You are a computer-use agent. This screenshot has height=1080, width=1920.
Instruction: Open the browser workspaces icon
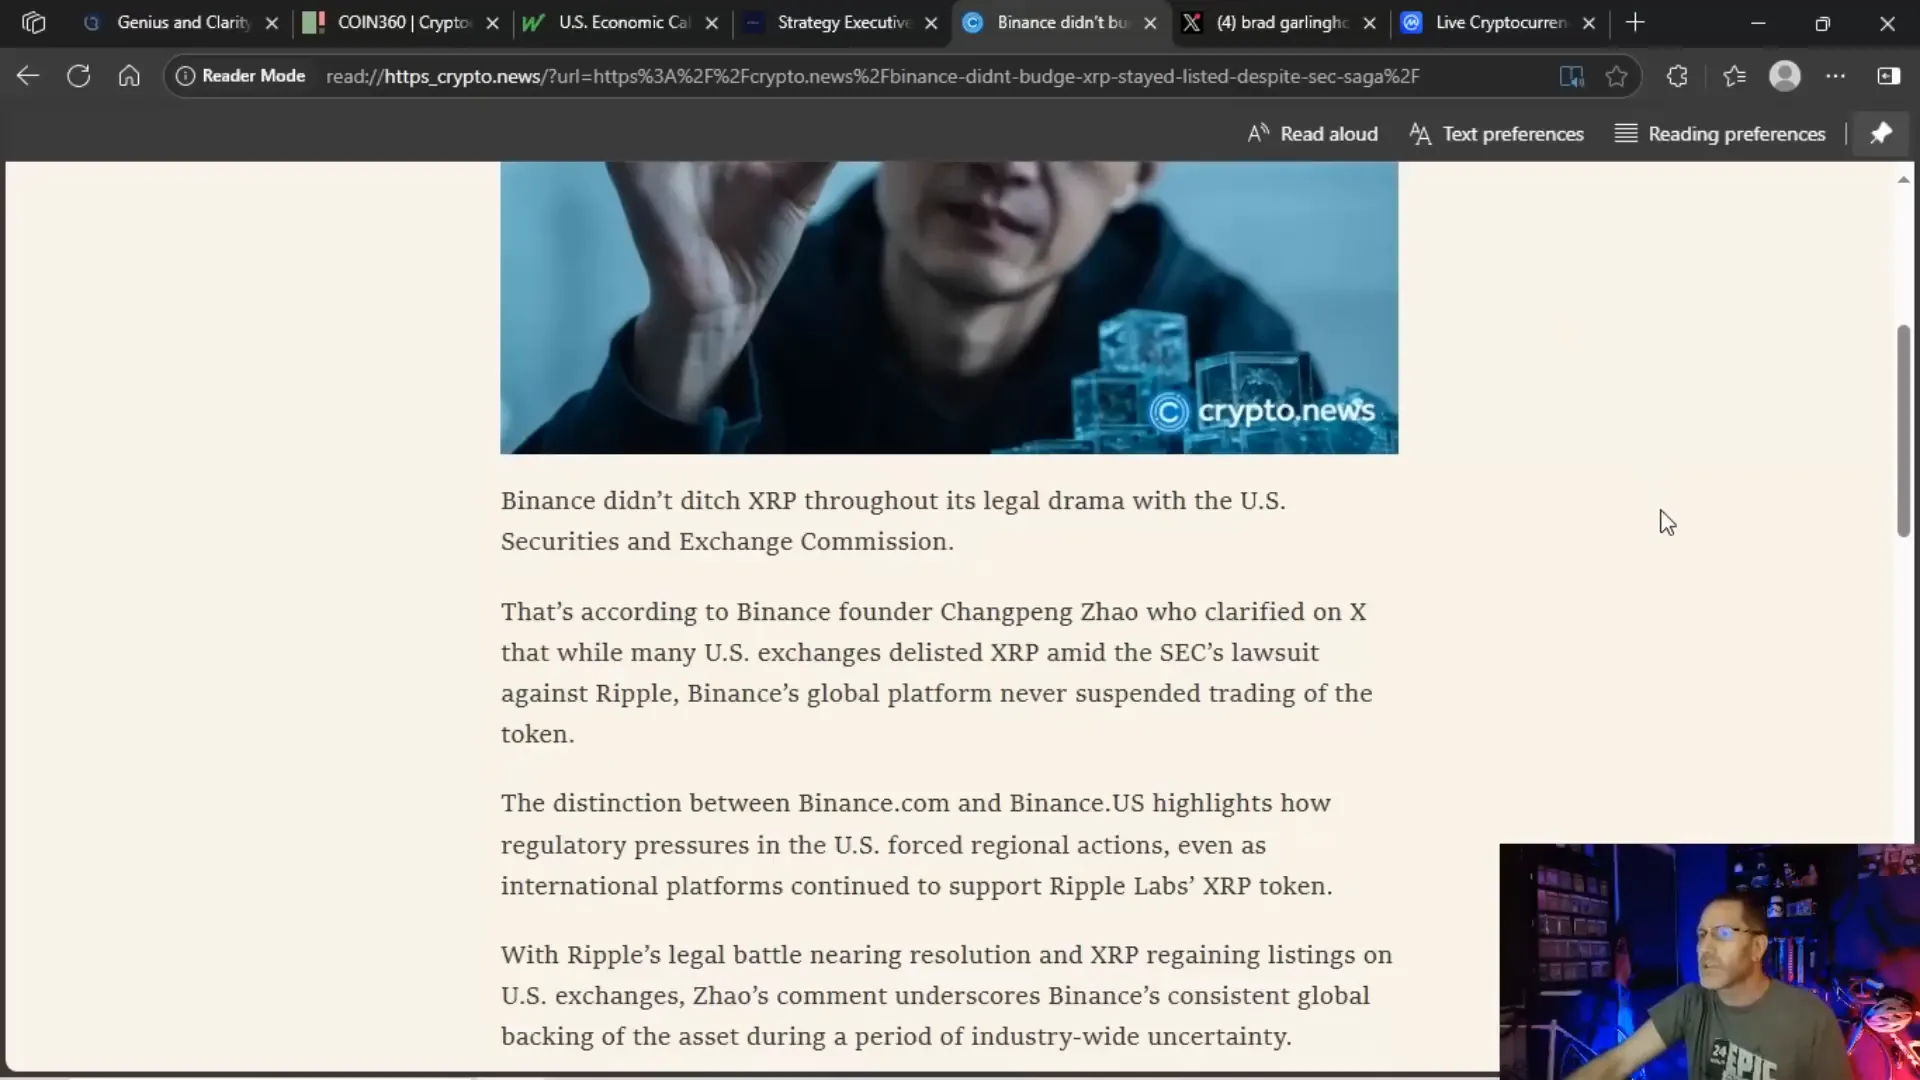[x=33, y=22]
